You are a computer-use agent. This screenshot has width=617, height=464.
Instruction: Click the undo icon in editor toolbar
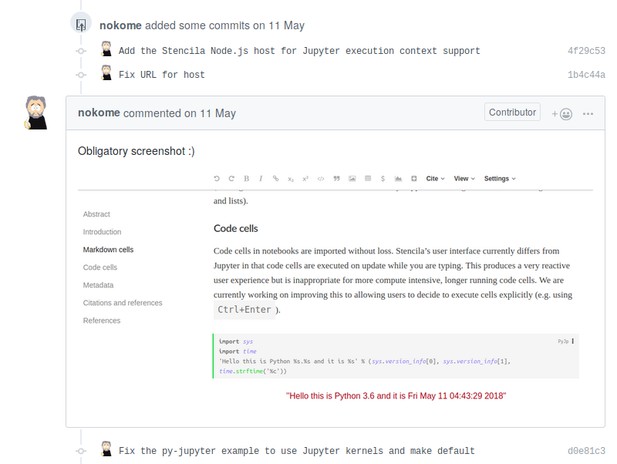[x=216, y=178]
